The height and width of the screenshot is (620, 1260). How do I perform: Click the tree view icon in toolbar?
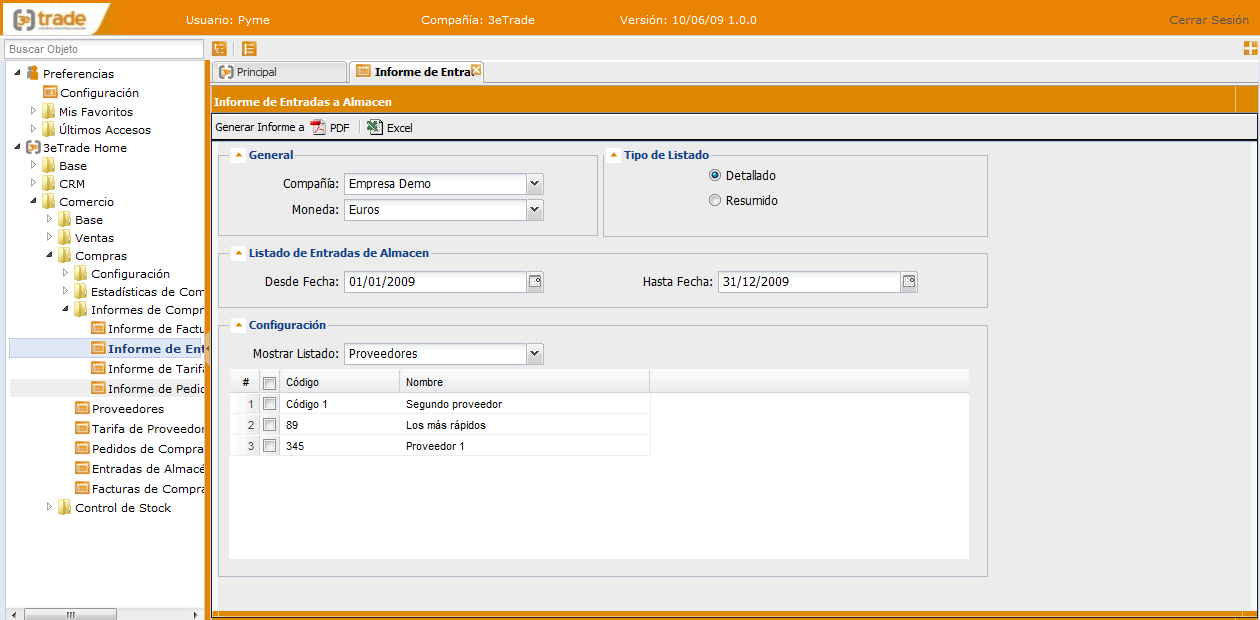click(x=220, y=48)
